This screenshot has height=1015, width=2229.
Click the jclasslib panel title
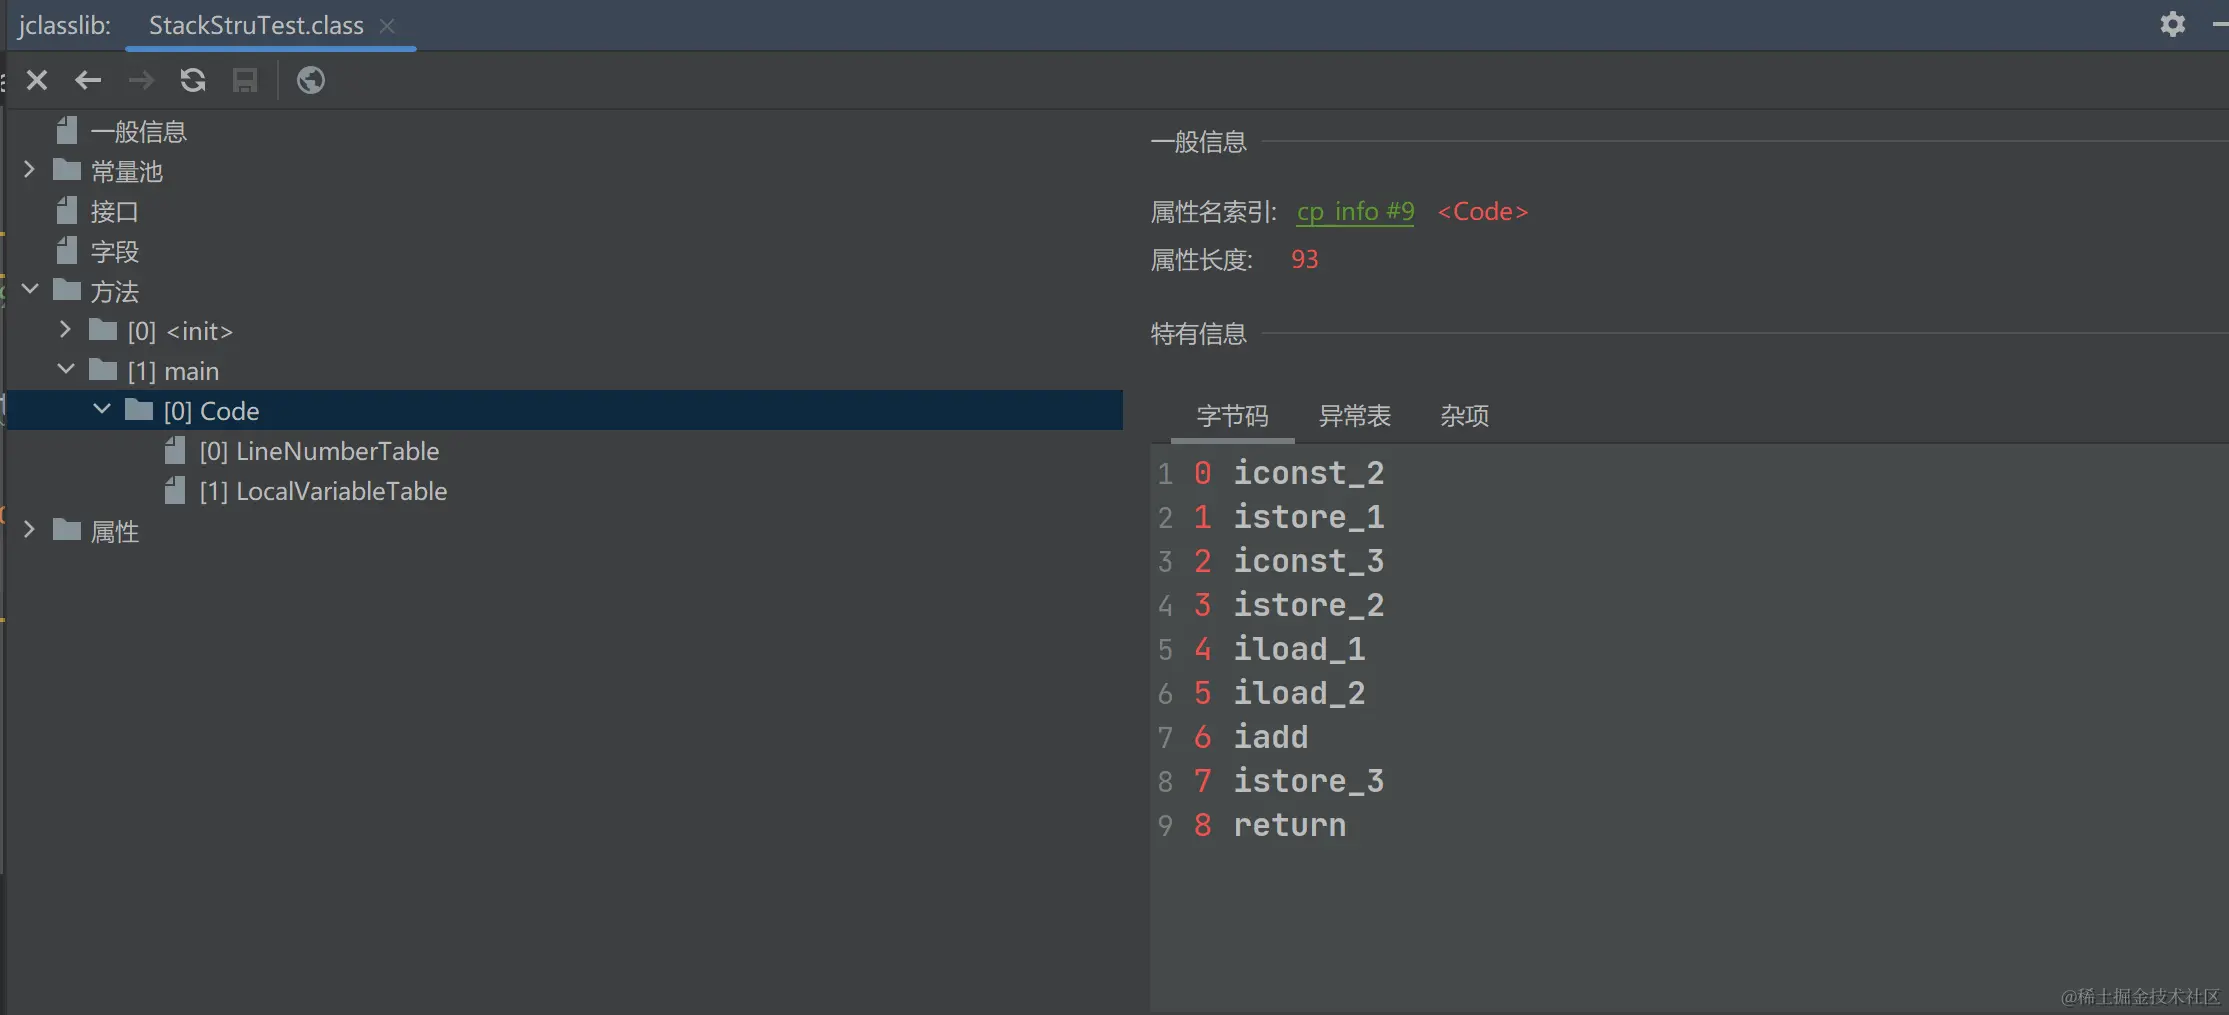pos(64,26)
